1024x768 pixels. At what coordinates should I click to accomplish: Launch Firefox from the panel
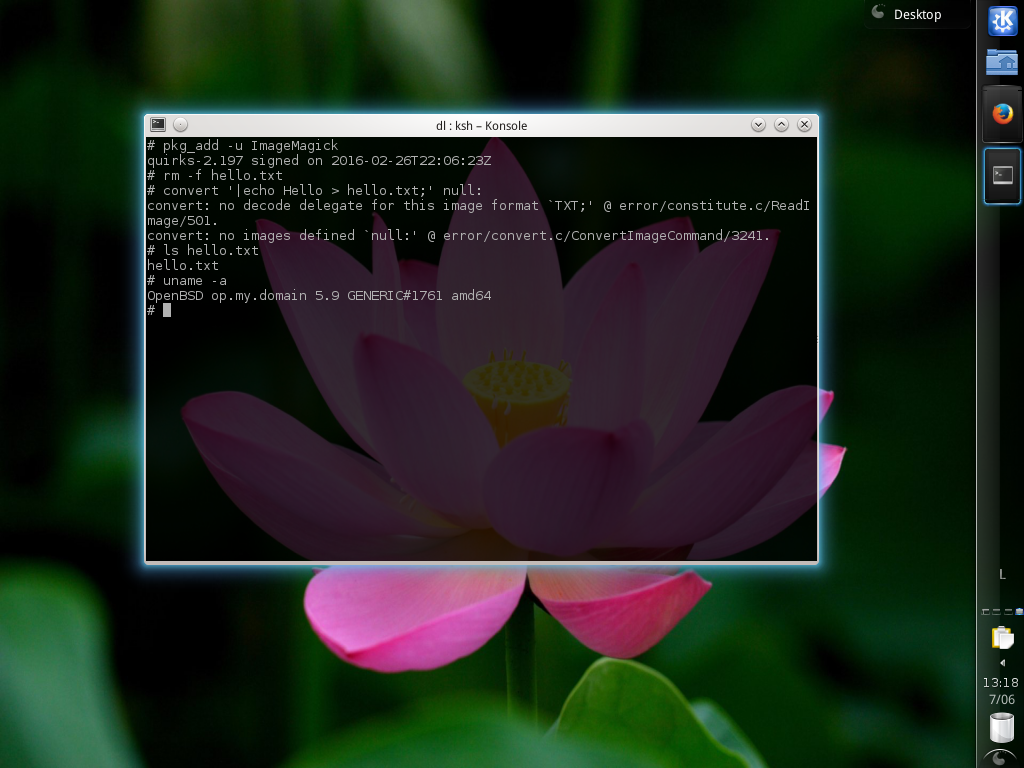pos(1002,113)
